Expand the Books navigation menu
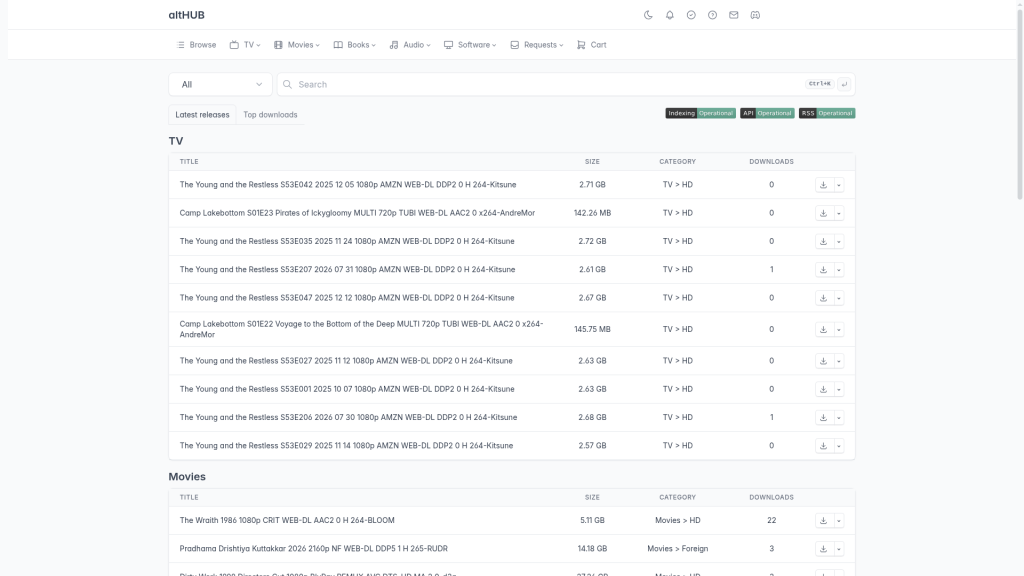The width and height of the screenshot is (1024, 576). (x=355, y=45)
